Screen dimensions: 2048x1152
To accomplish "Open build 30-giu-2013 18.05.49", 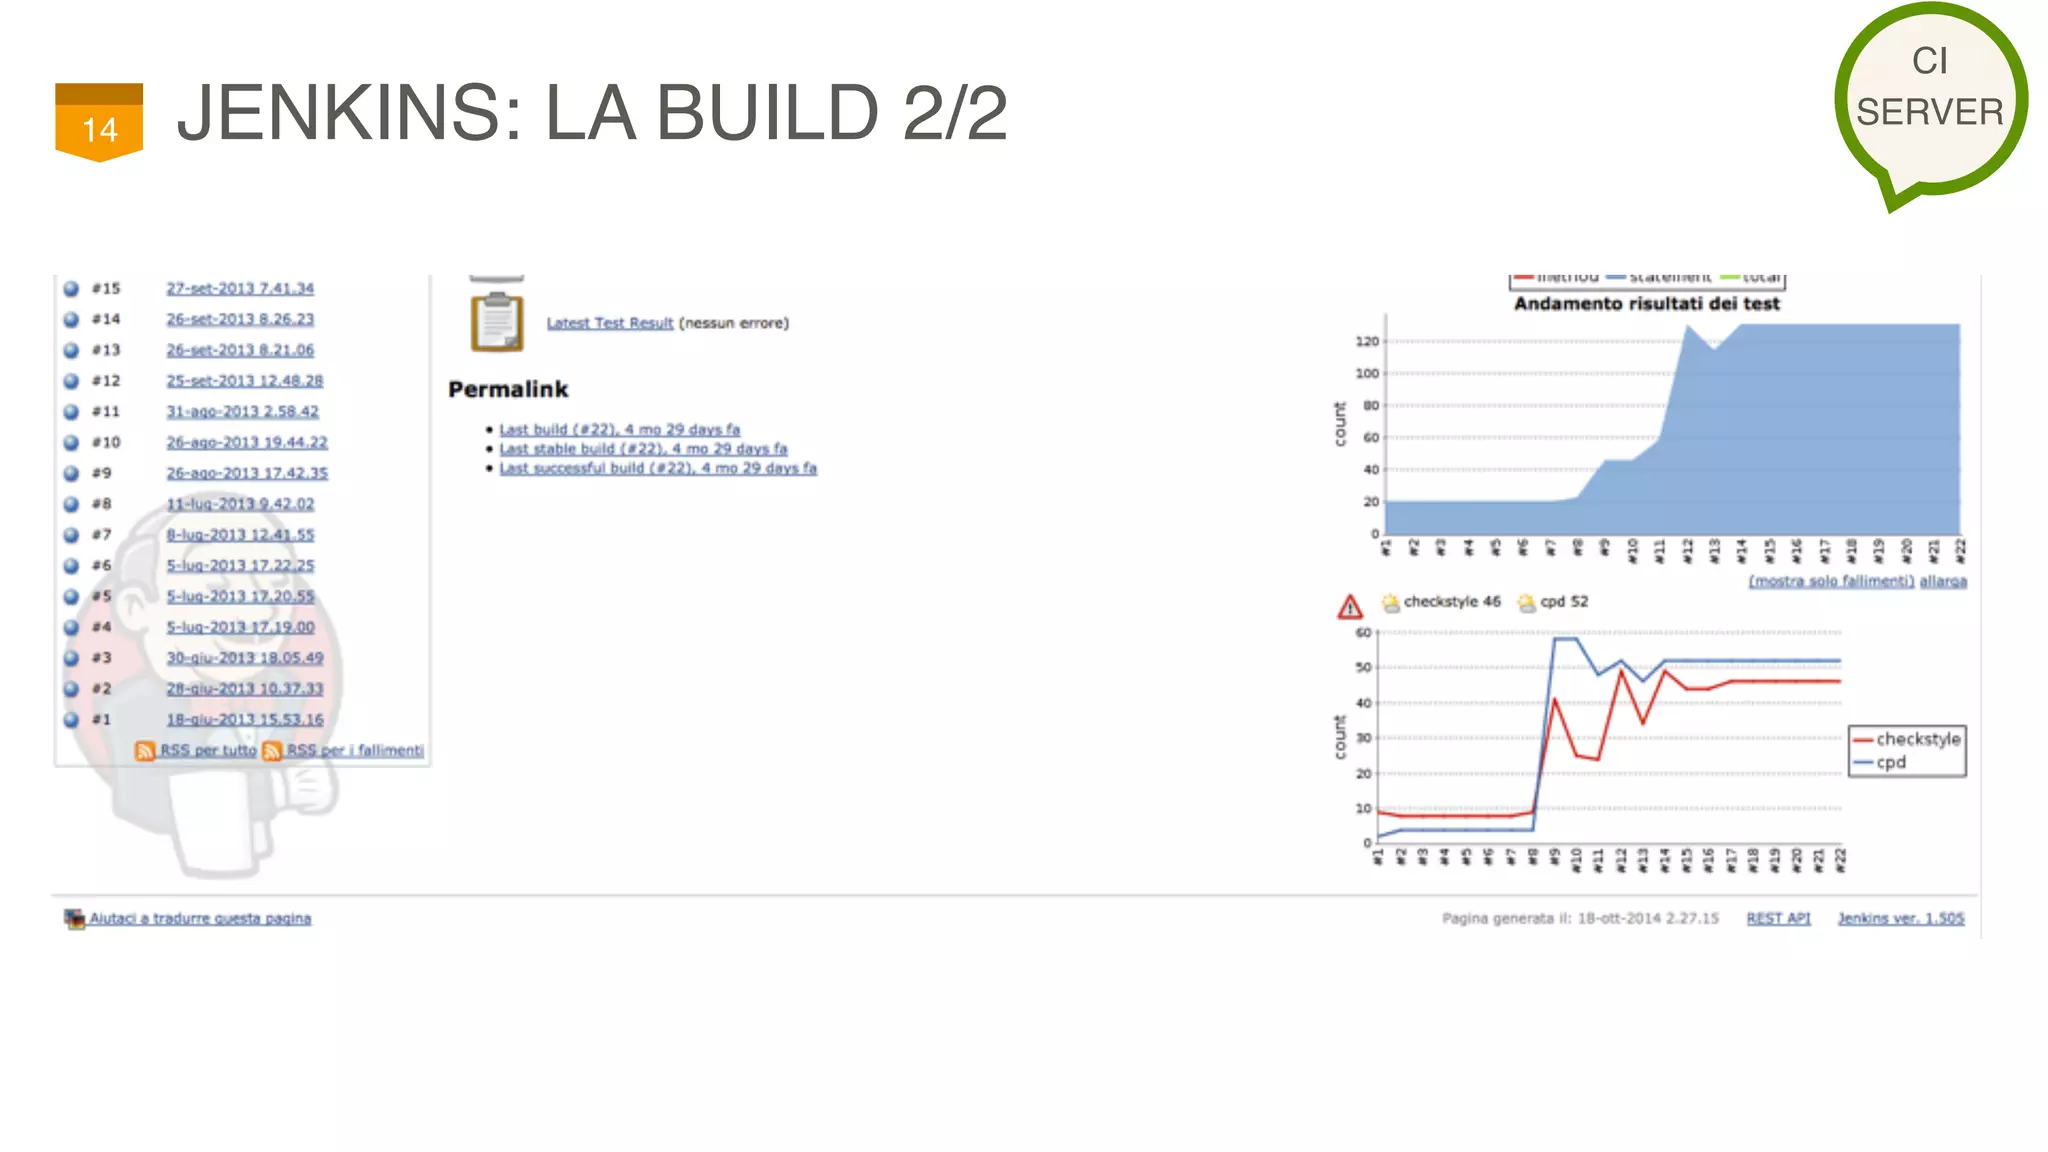I will click(x=245, y=658).
